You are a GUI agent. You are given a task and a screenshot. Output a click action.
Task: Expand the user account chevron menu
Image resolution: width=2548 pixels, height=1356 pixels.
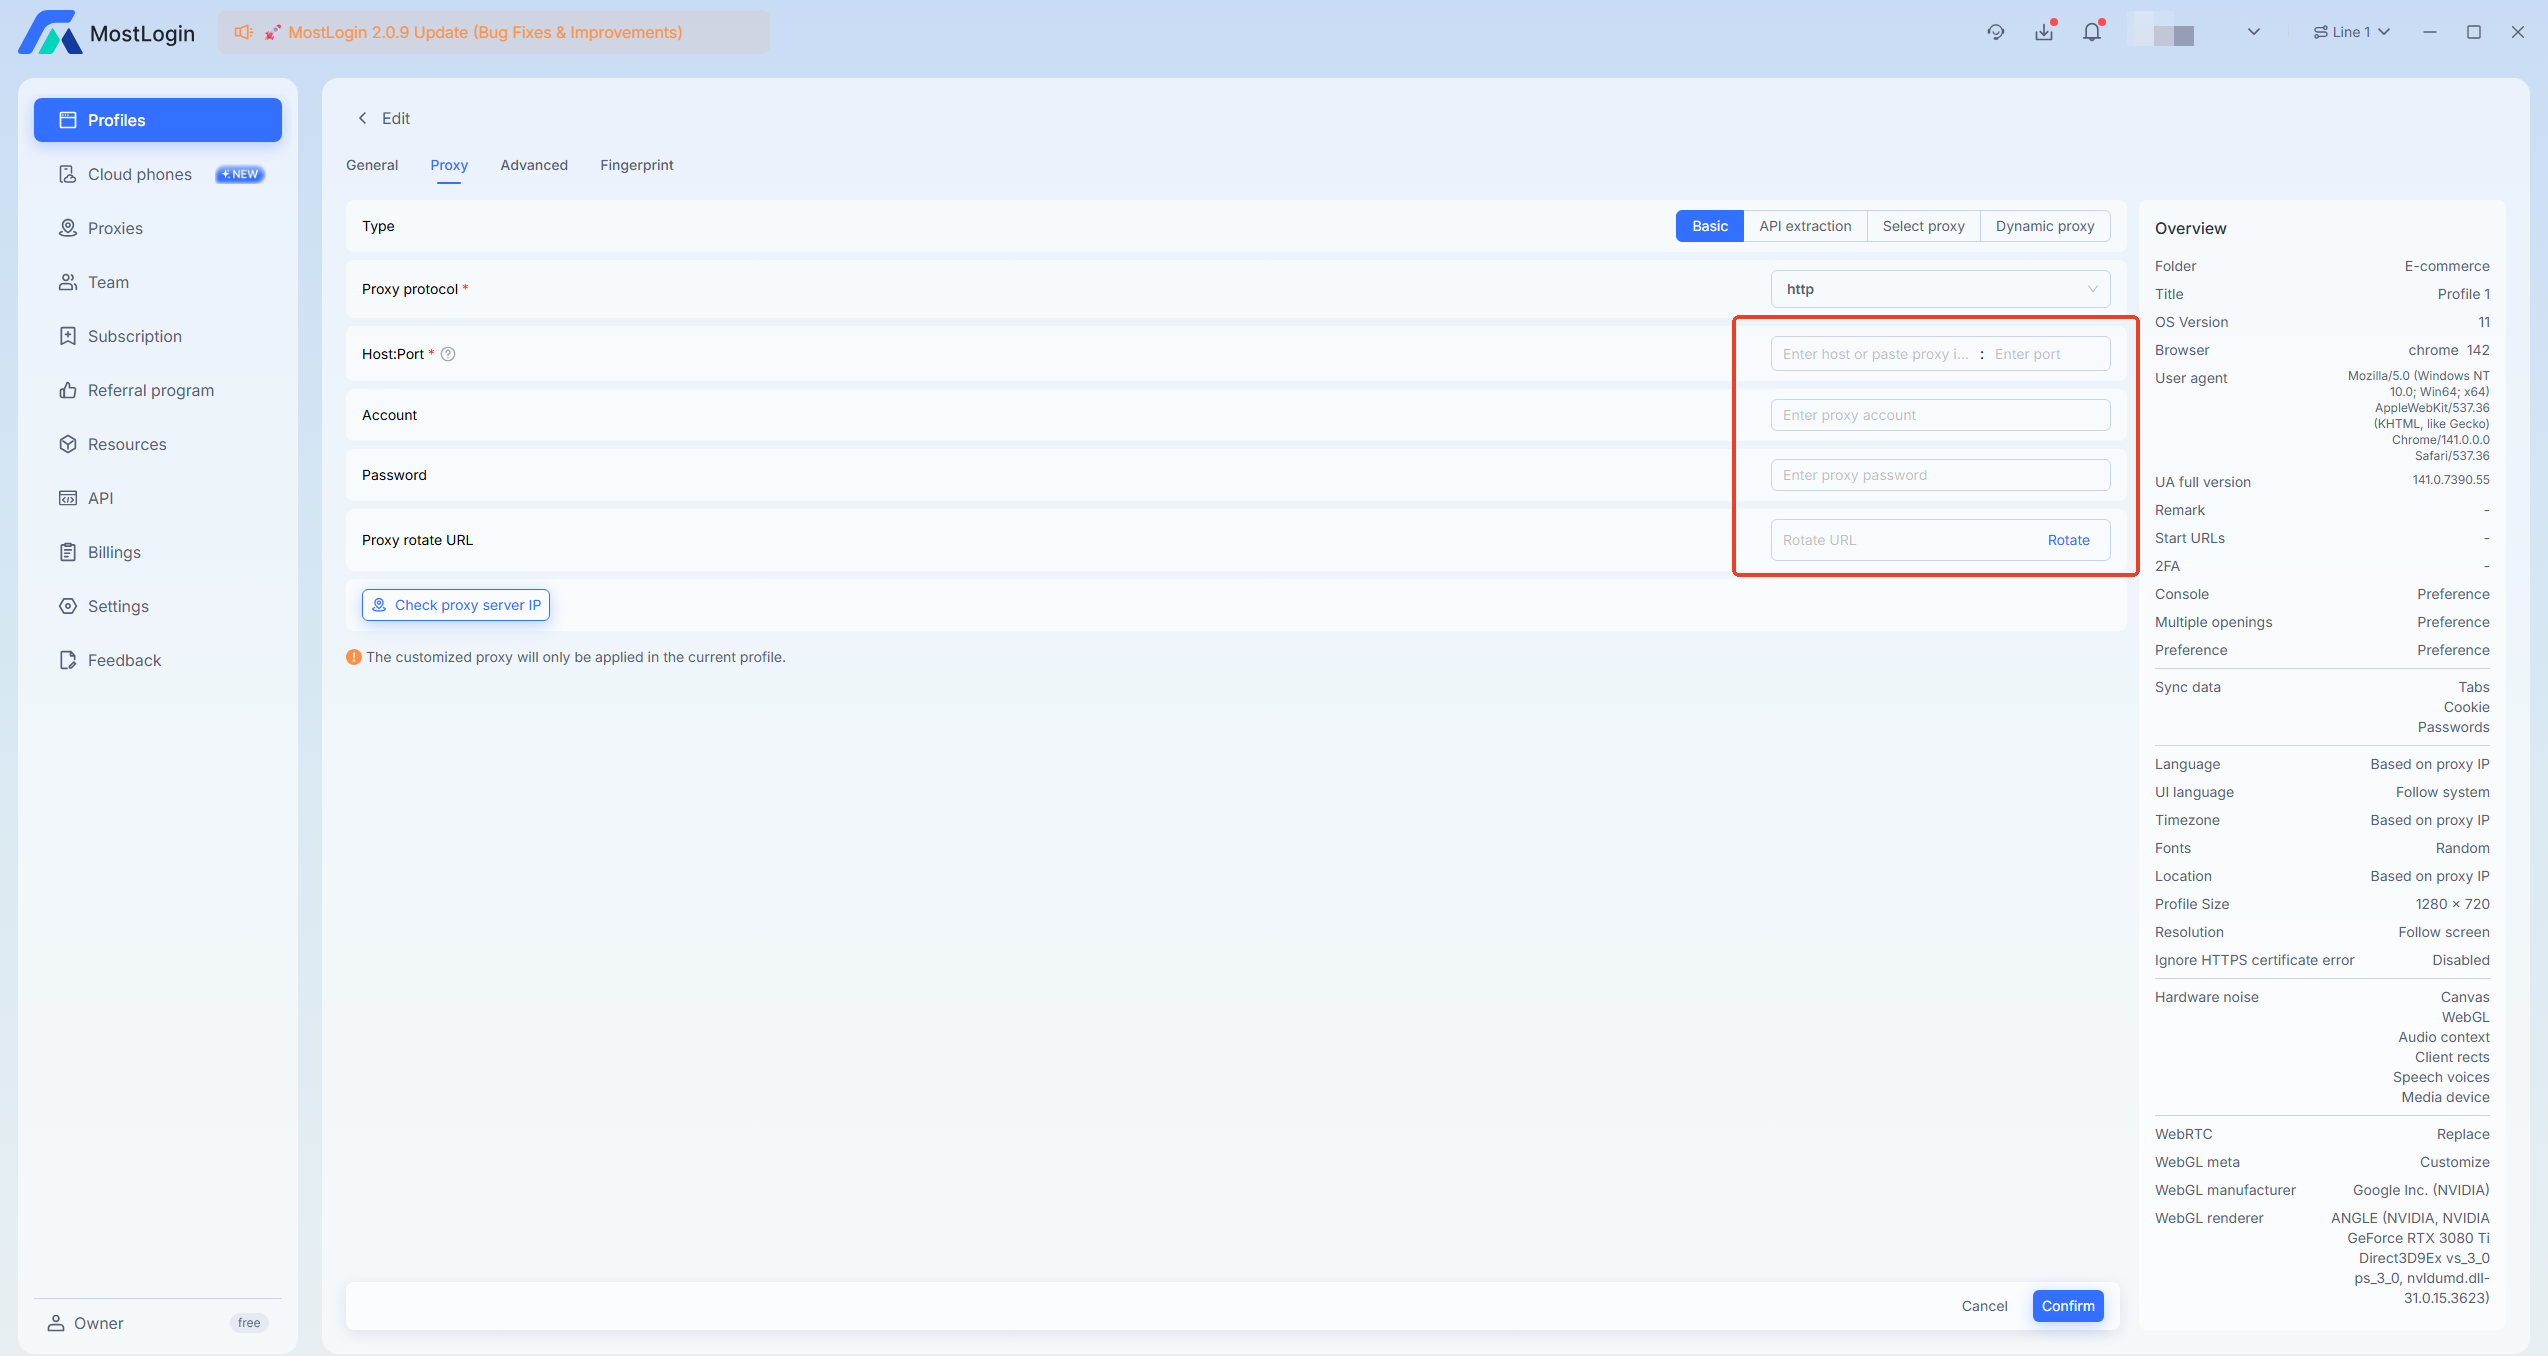(x=2253, y=32)
